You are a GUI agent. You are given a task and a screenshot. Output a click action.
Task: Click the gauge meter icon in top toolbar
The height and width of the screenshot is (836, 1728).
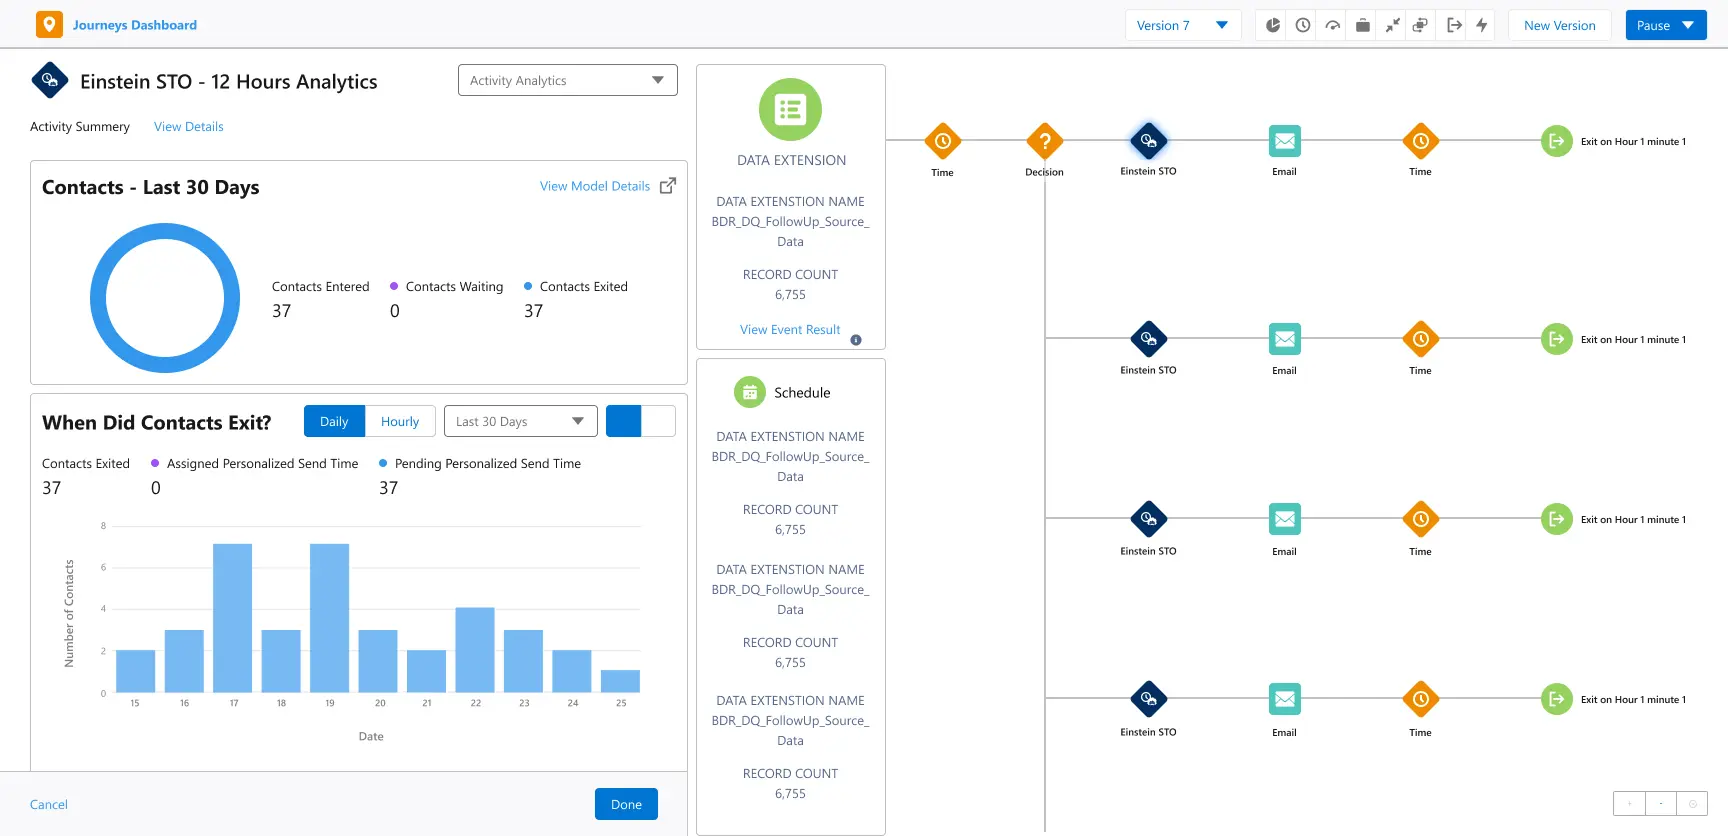click(x=1333, y=26)
